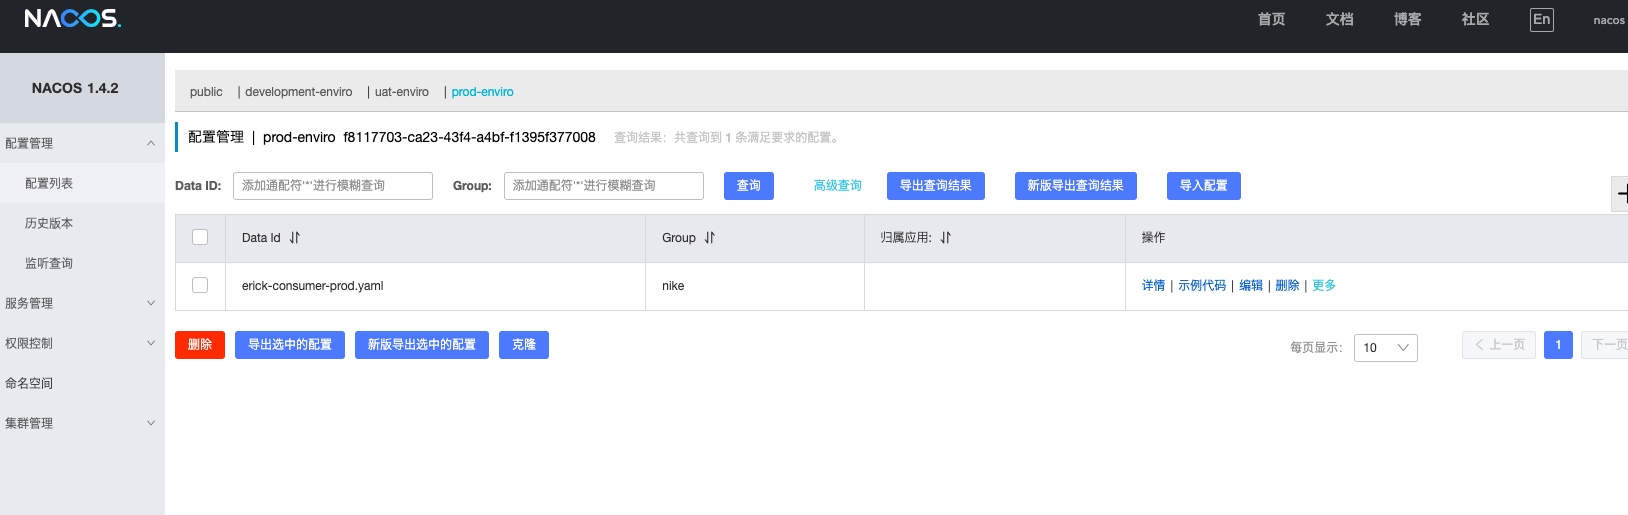The image size is (1628, 515).
Task: Click 新版导出选中的配置 button
Action: [x=422, y=345]
